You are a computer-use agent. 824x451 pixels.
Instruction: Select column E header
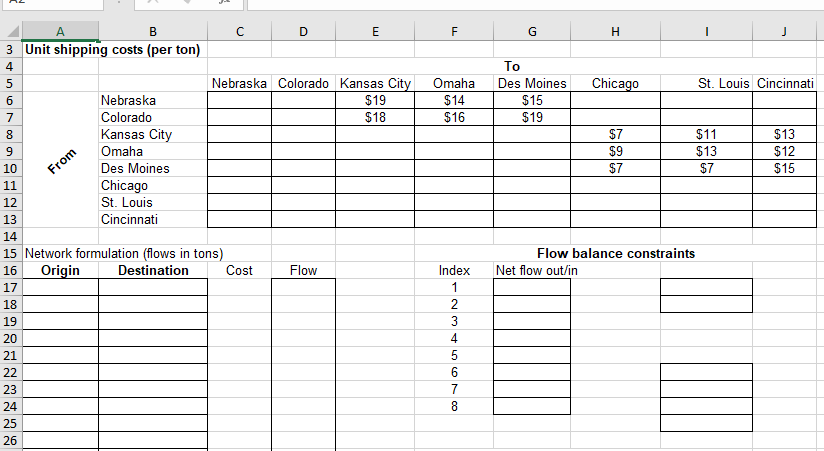(375, 32)
